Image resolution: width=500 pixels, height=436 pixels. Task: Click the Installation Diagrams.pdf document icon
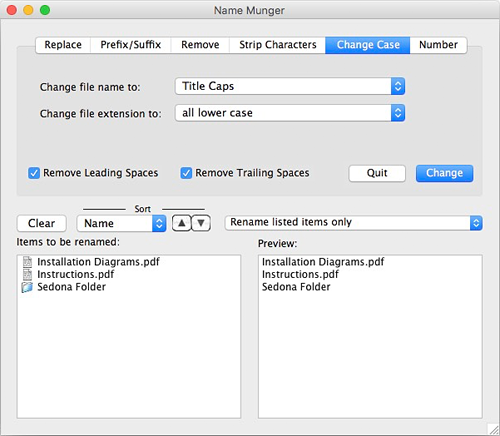click(27, 262)
